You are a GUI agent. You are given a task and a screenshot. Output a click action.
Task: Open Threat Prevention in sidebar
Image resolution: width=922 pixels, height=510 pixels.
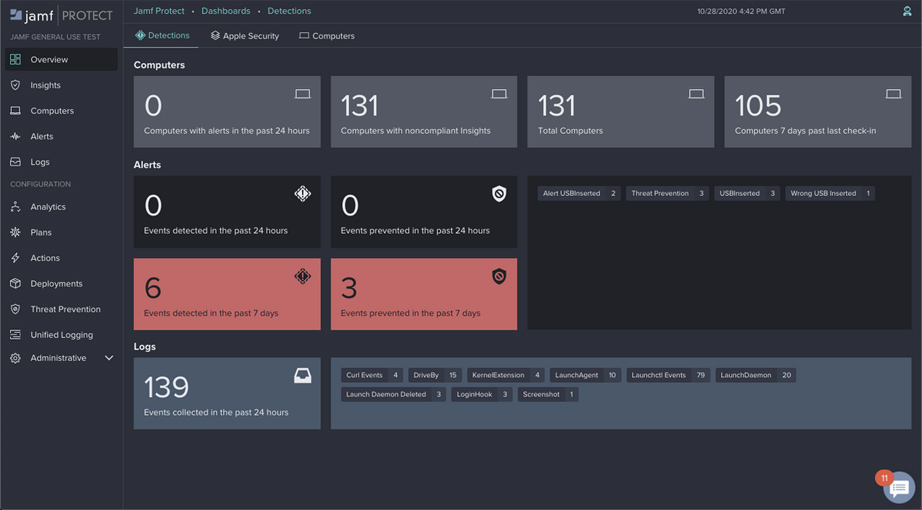65,309
